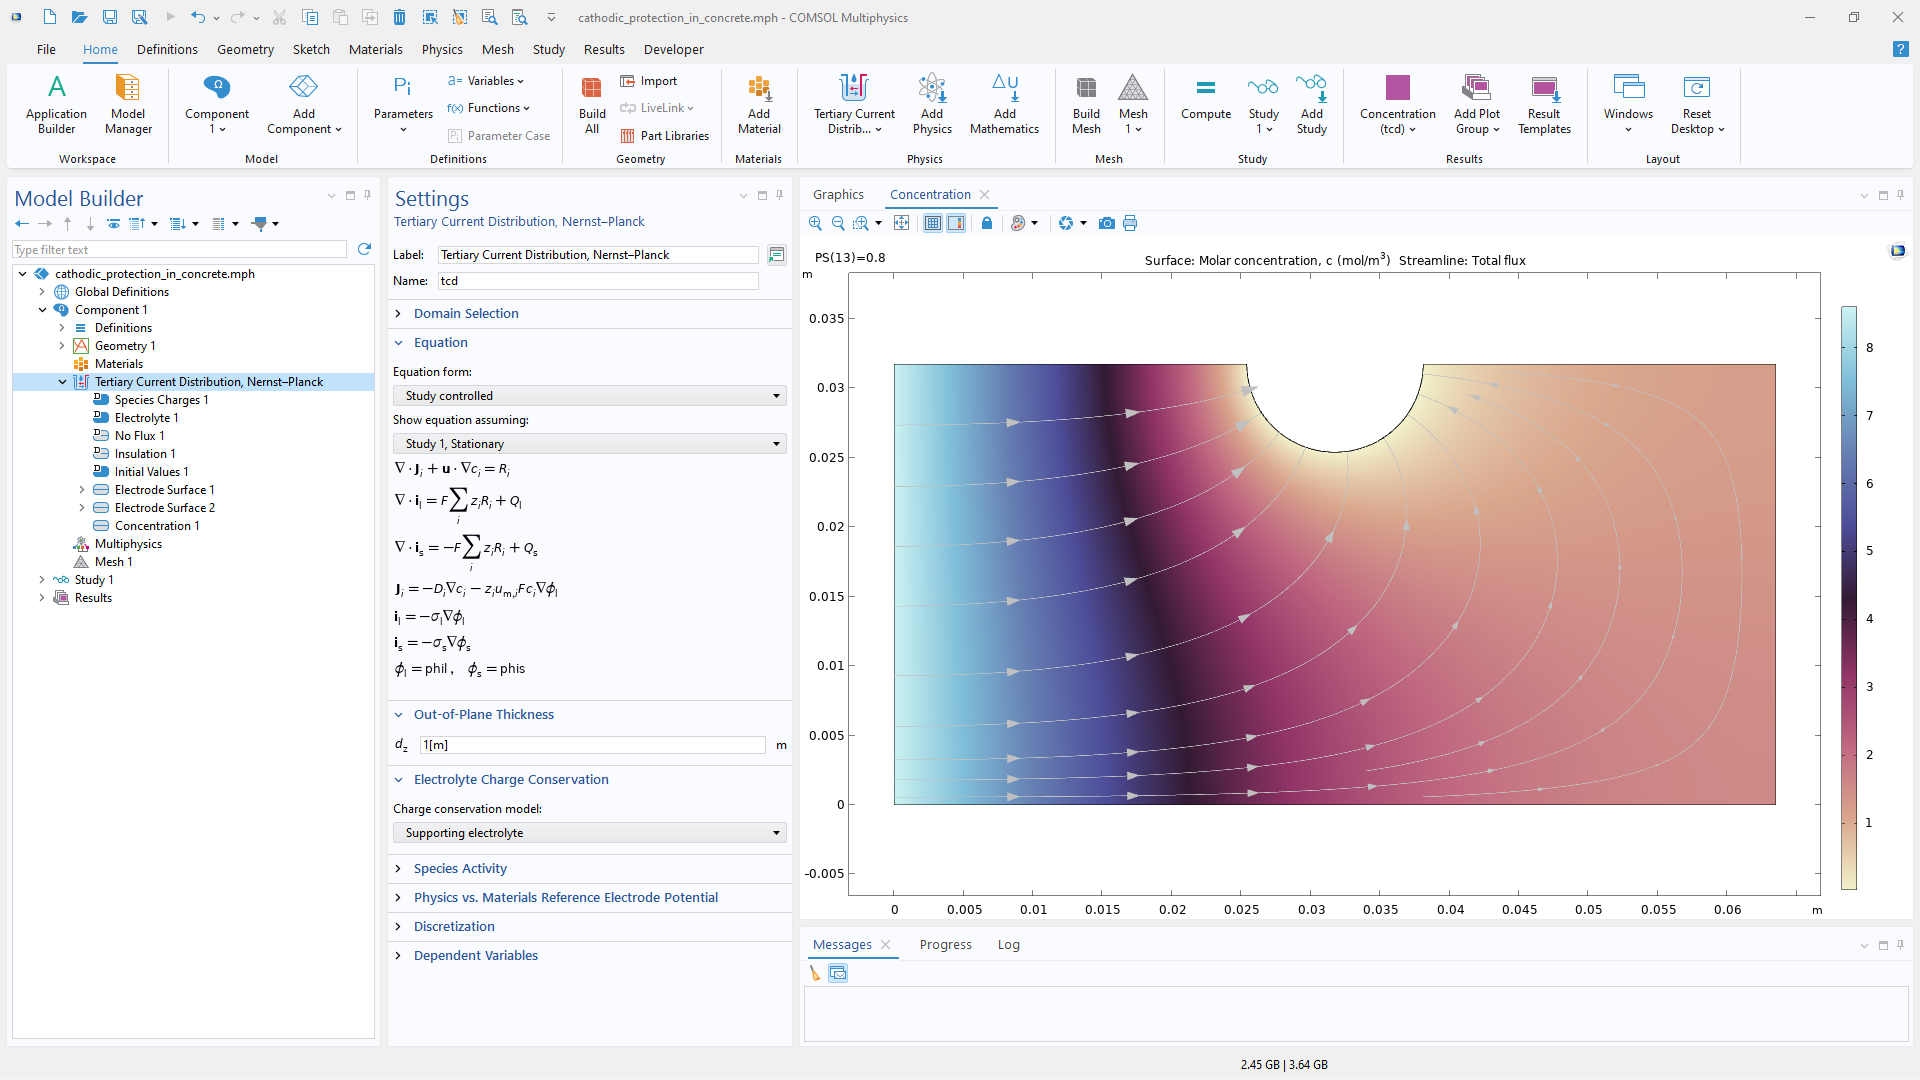Expand the Domain Selection section
1920x1080 pixels.
tap(466, 314)
